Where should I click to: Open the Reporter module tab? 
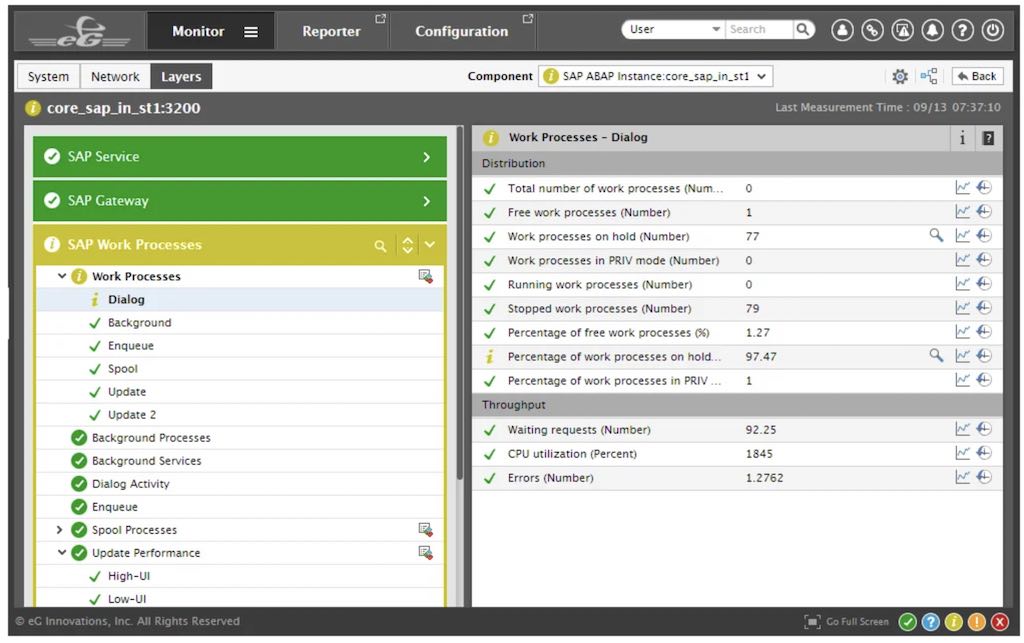tap(331, 31)
